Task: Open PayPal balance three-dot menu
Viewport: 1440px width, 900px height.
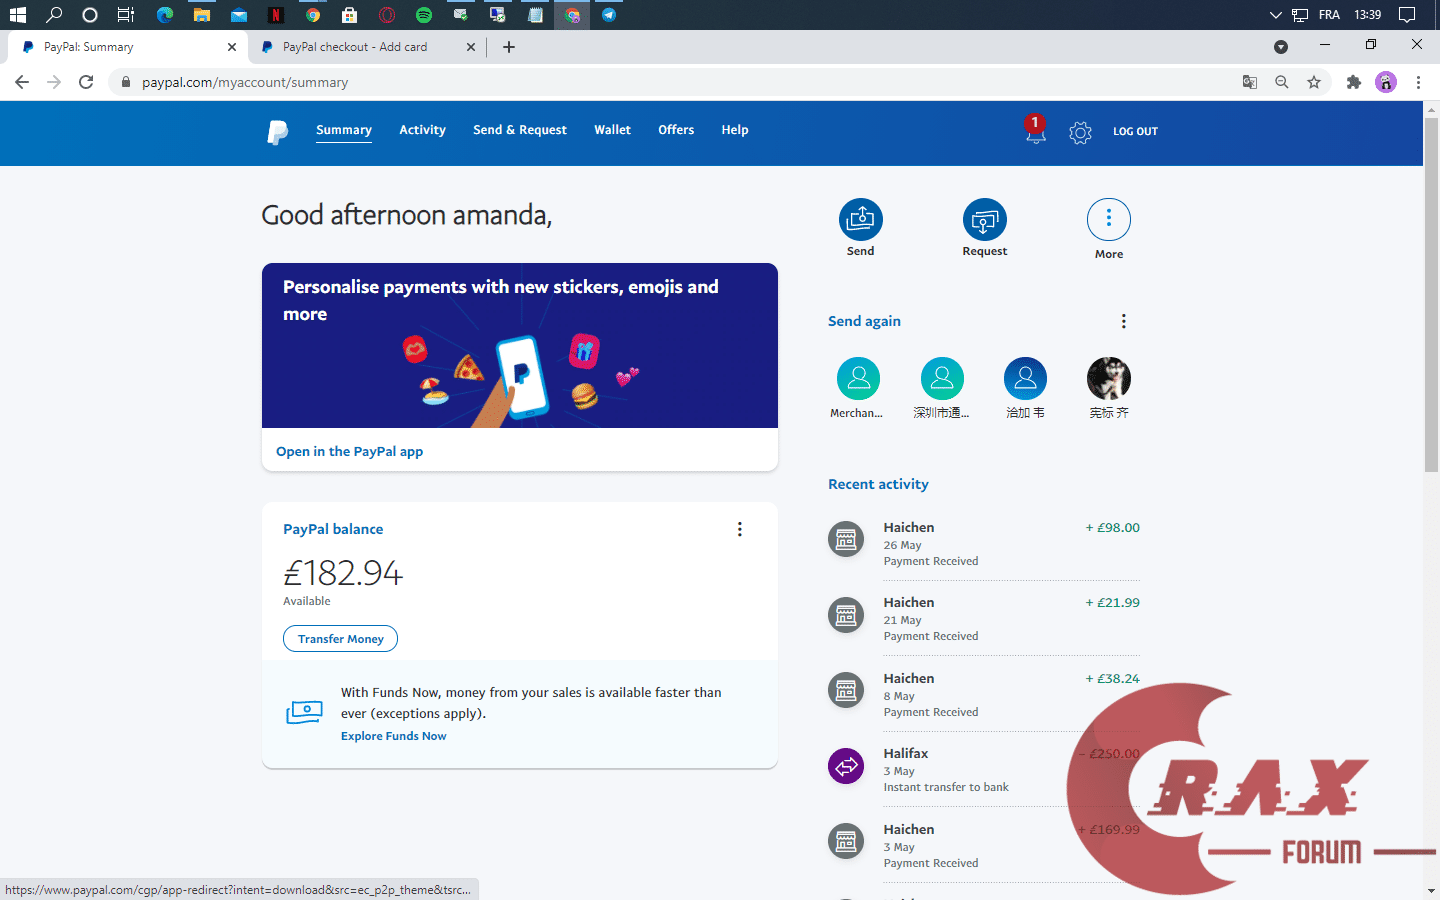Action: coord(740,529)
